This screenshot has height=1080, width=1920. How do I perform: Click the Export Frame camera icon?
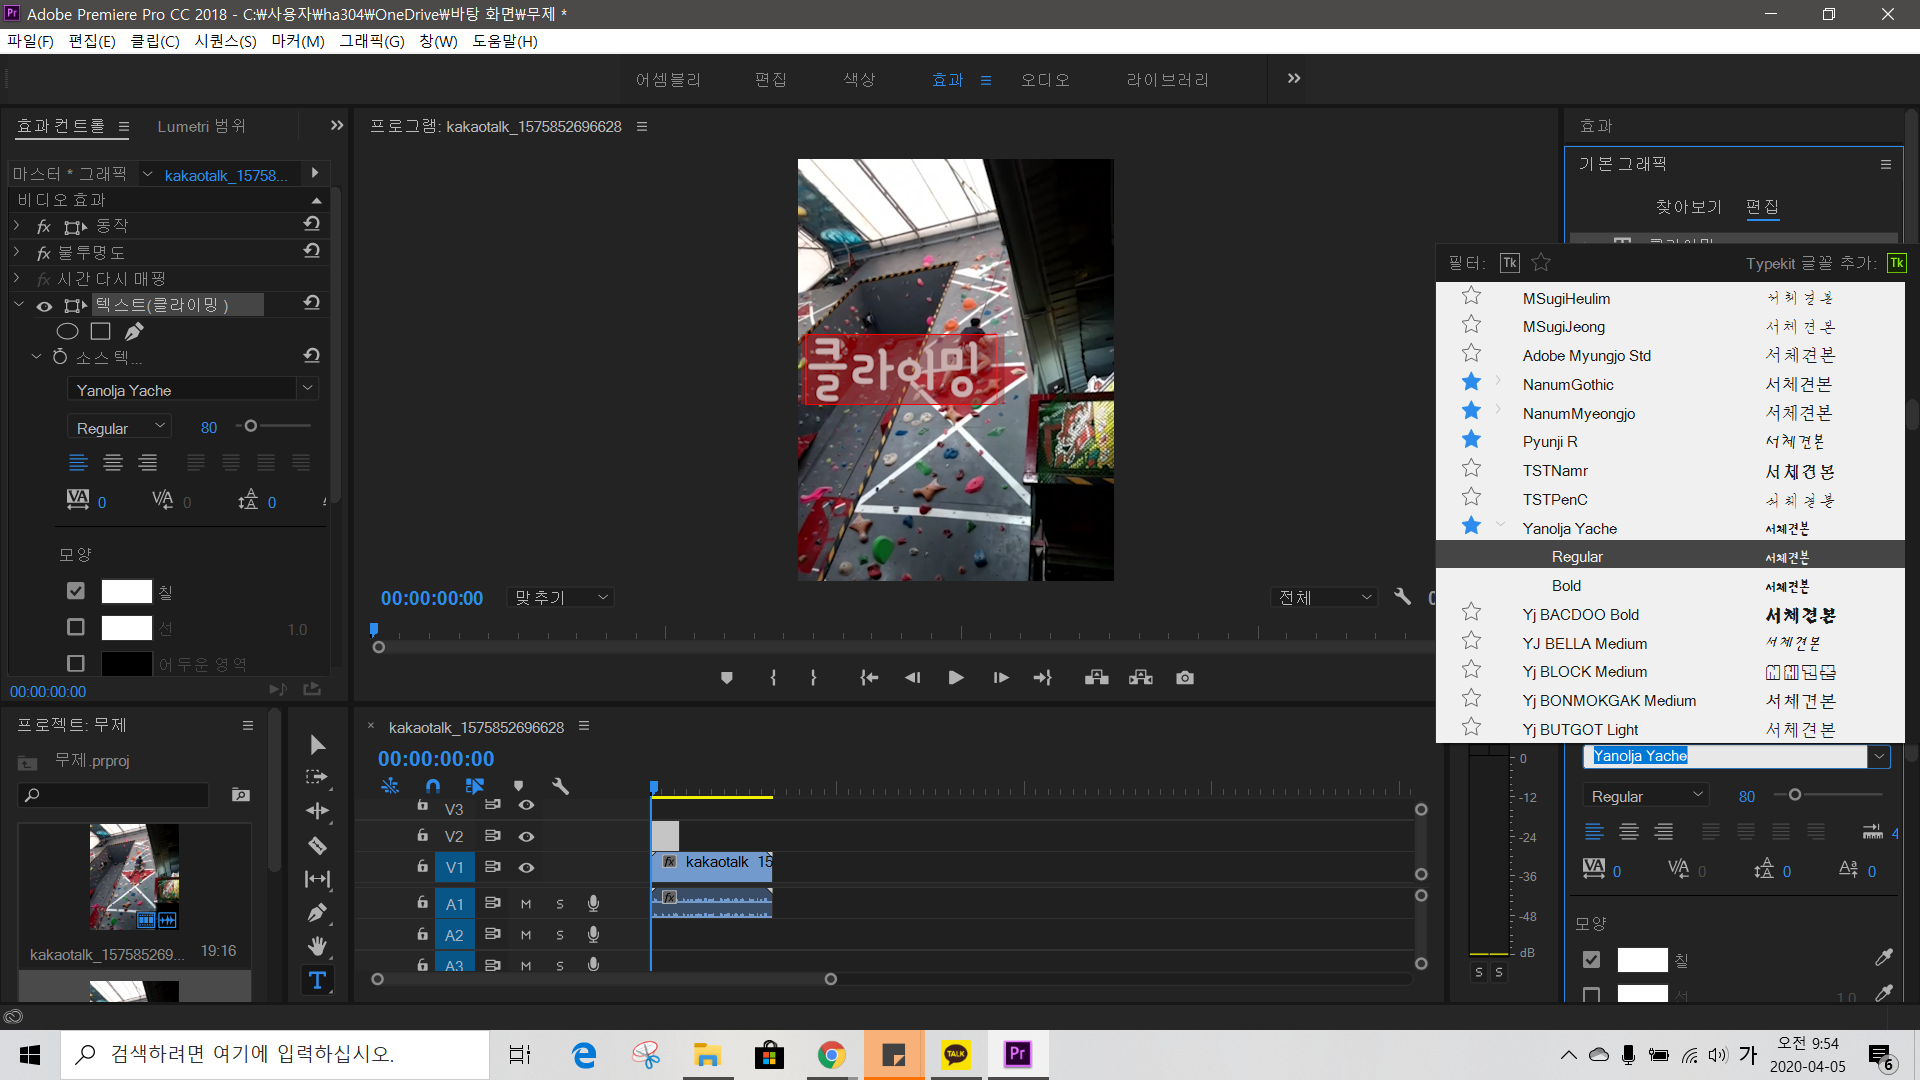coord(1185,678)
